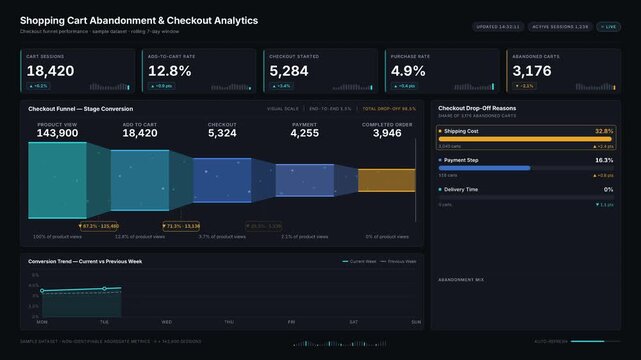641x360 pixels.
Task: Select the Payment Step reason label
Action: click(x=461, y=160)
